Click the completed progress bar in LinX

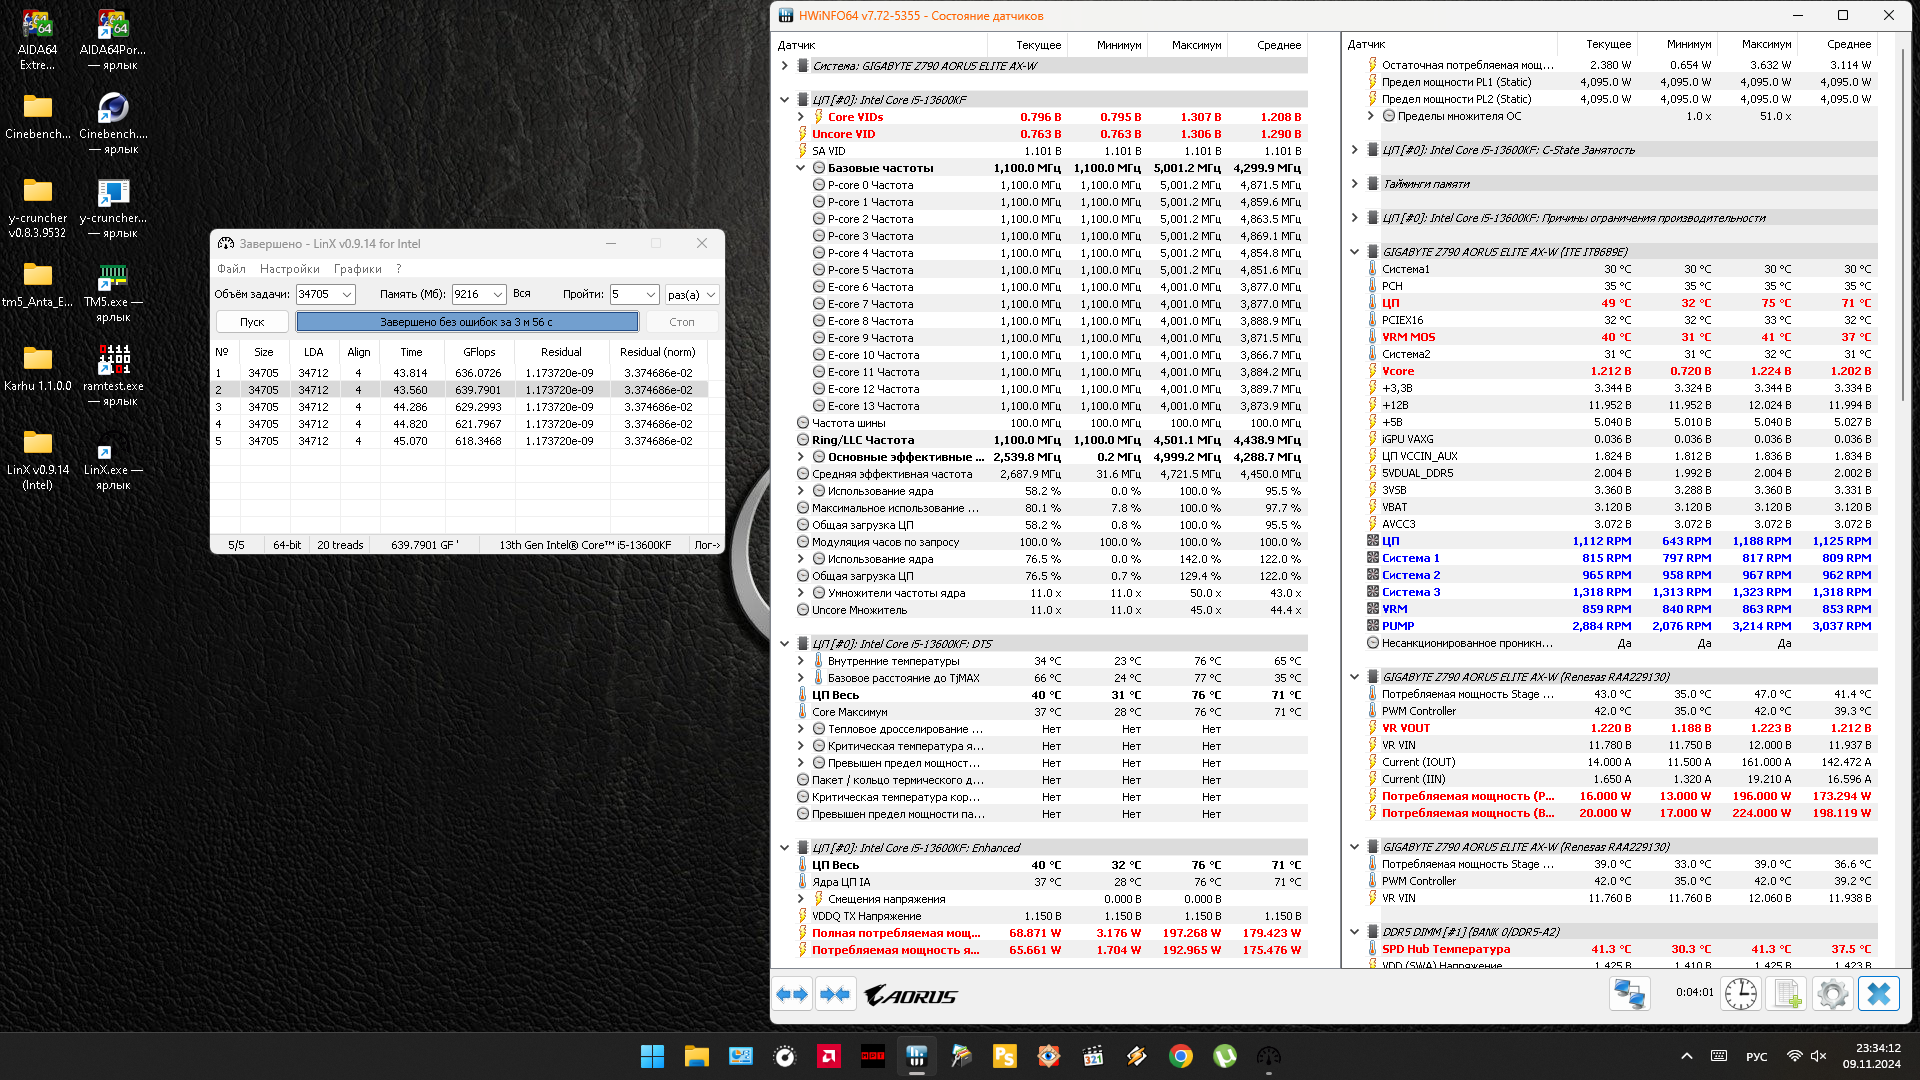(466, 322)
